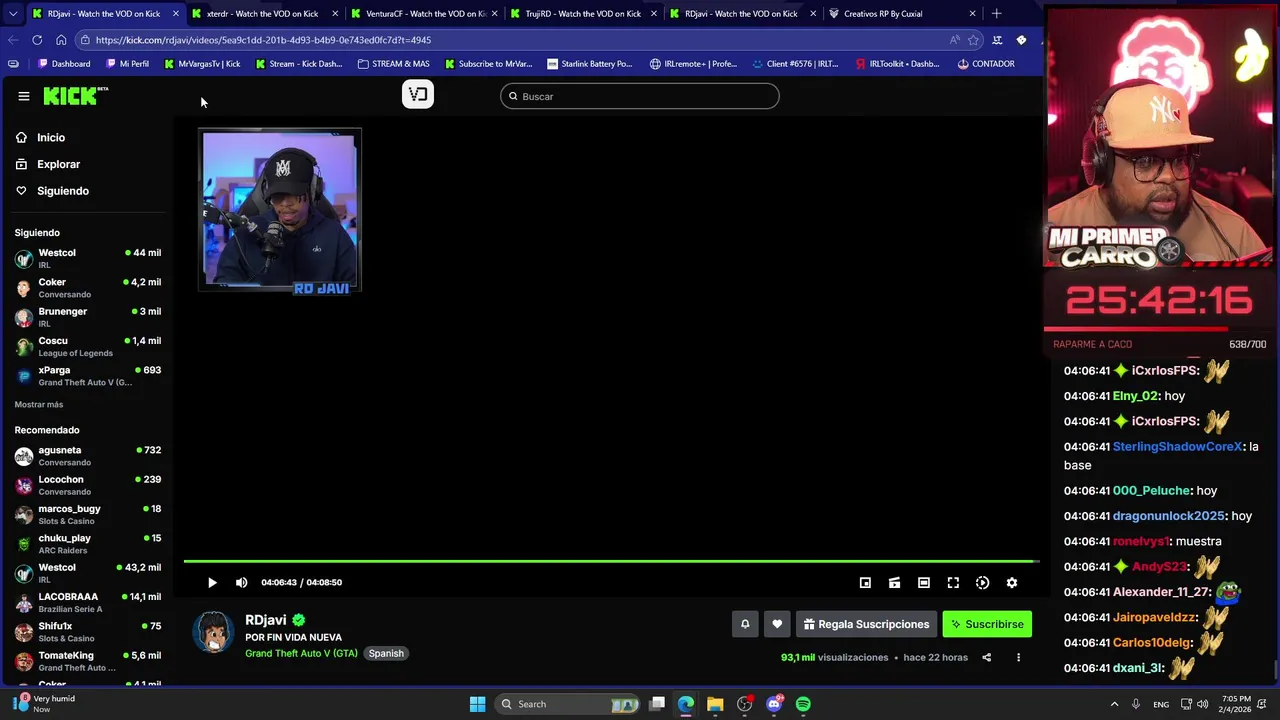1280x720 pixels.
Task: Open the Kick hamburger sidebar menu
Action: click(24, 96)
